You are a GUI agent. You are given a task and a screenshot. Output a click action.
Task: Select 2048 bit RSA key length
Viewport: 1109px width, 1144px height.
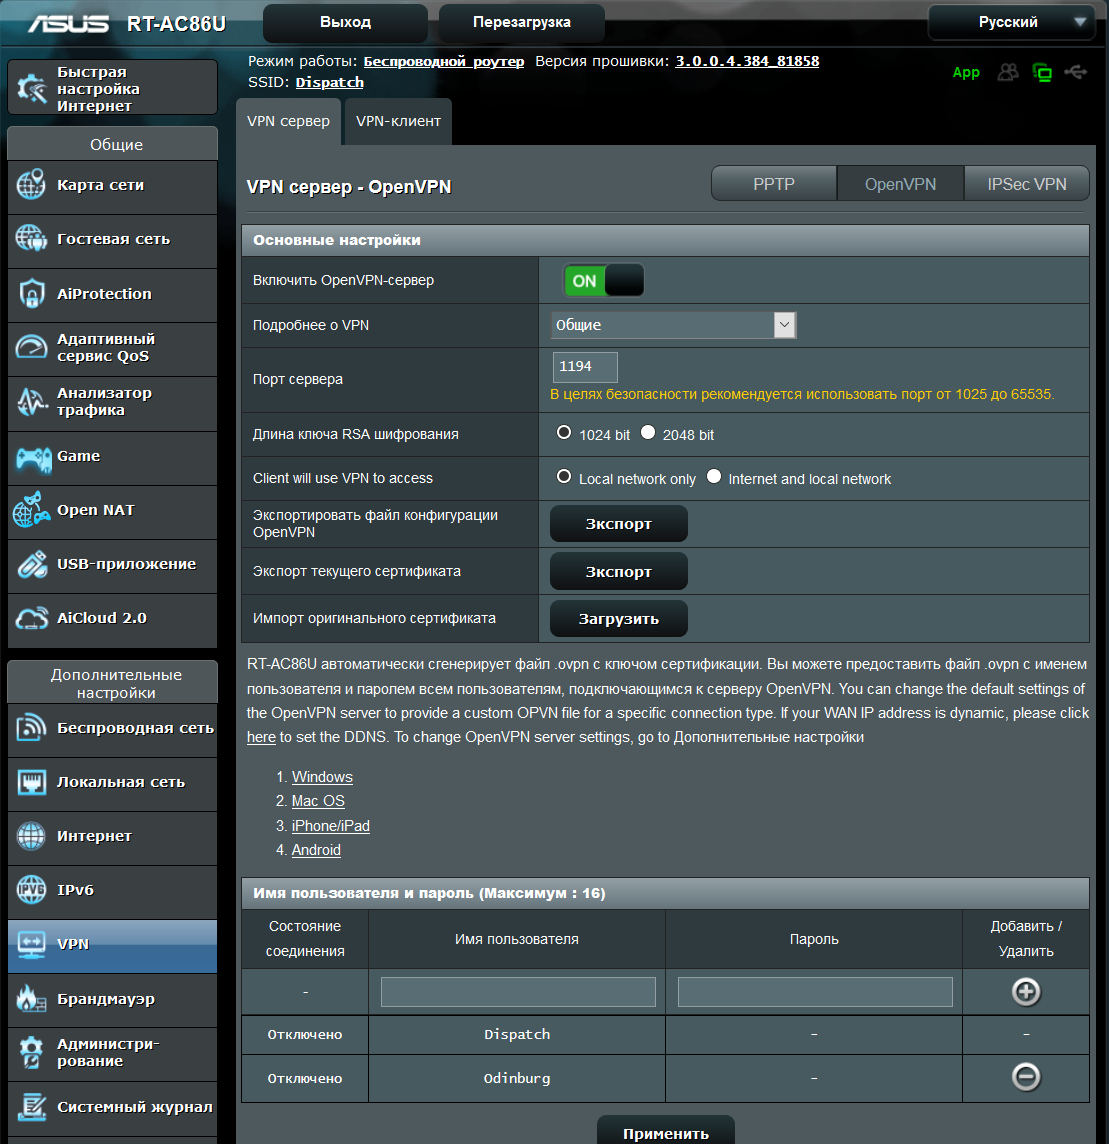648,432
